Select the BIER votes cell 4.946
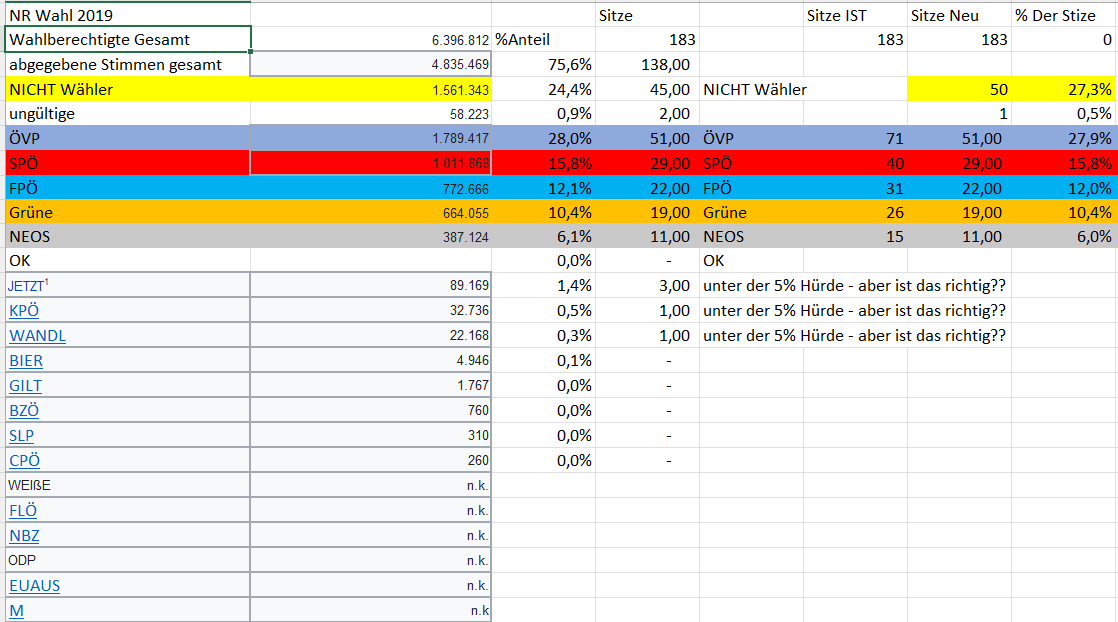Screen dimensions: 1118x622 (371, 360)
